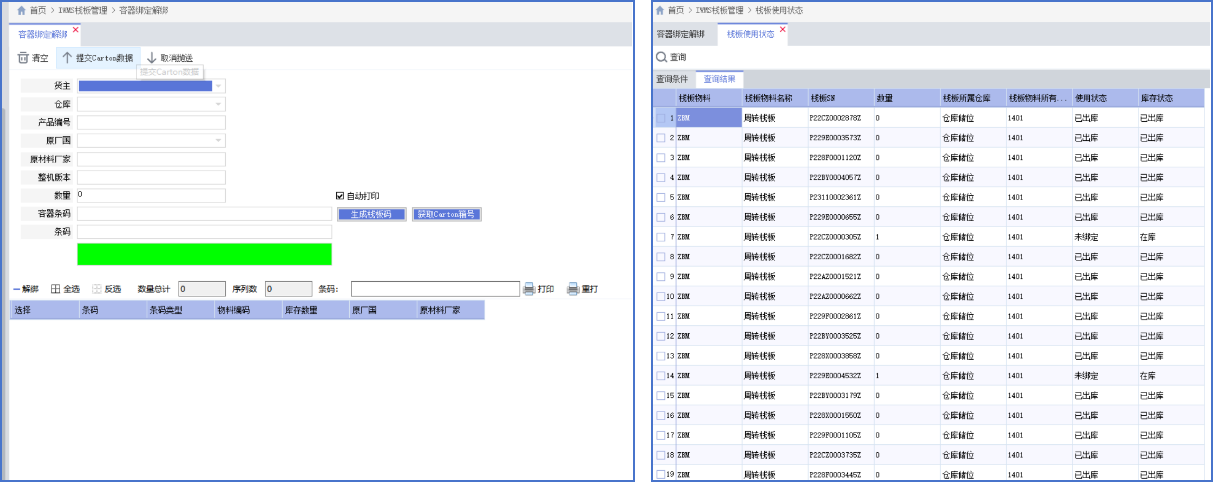Click 提交Carton数据 upload arrow icon
The width and height of the screenshot is (1213, 483).
click(67, 58)
